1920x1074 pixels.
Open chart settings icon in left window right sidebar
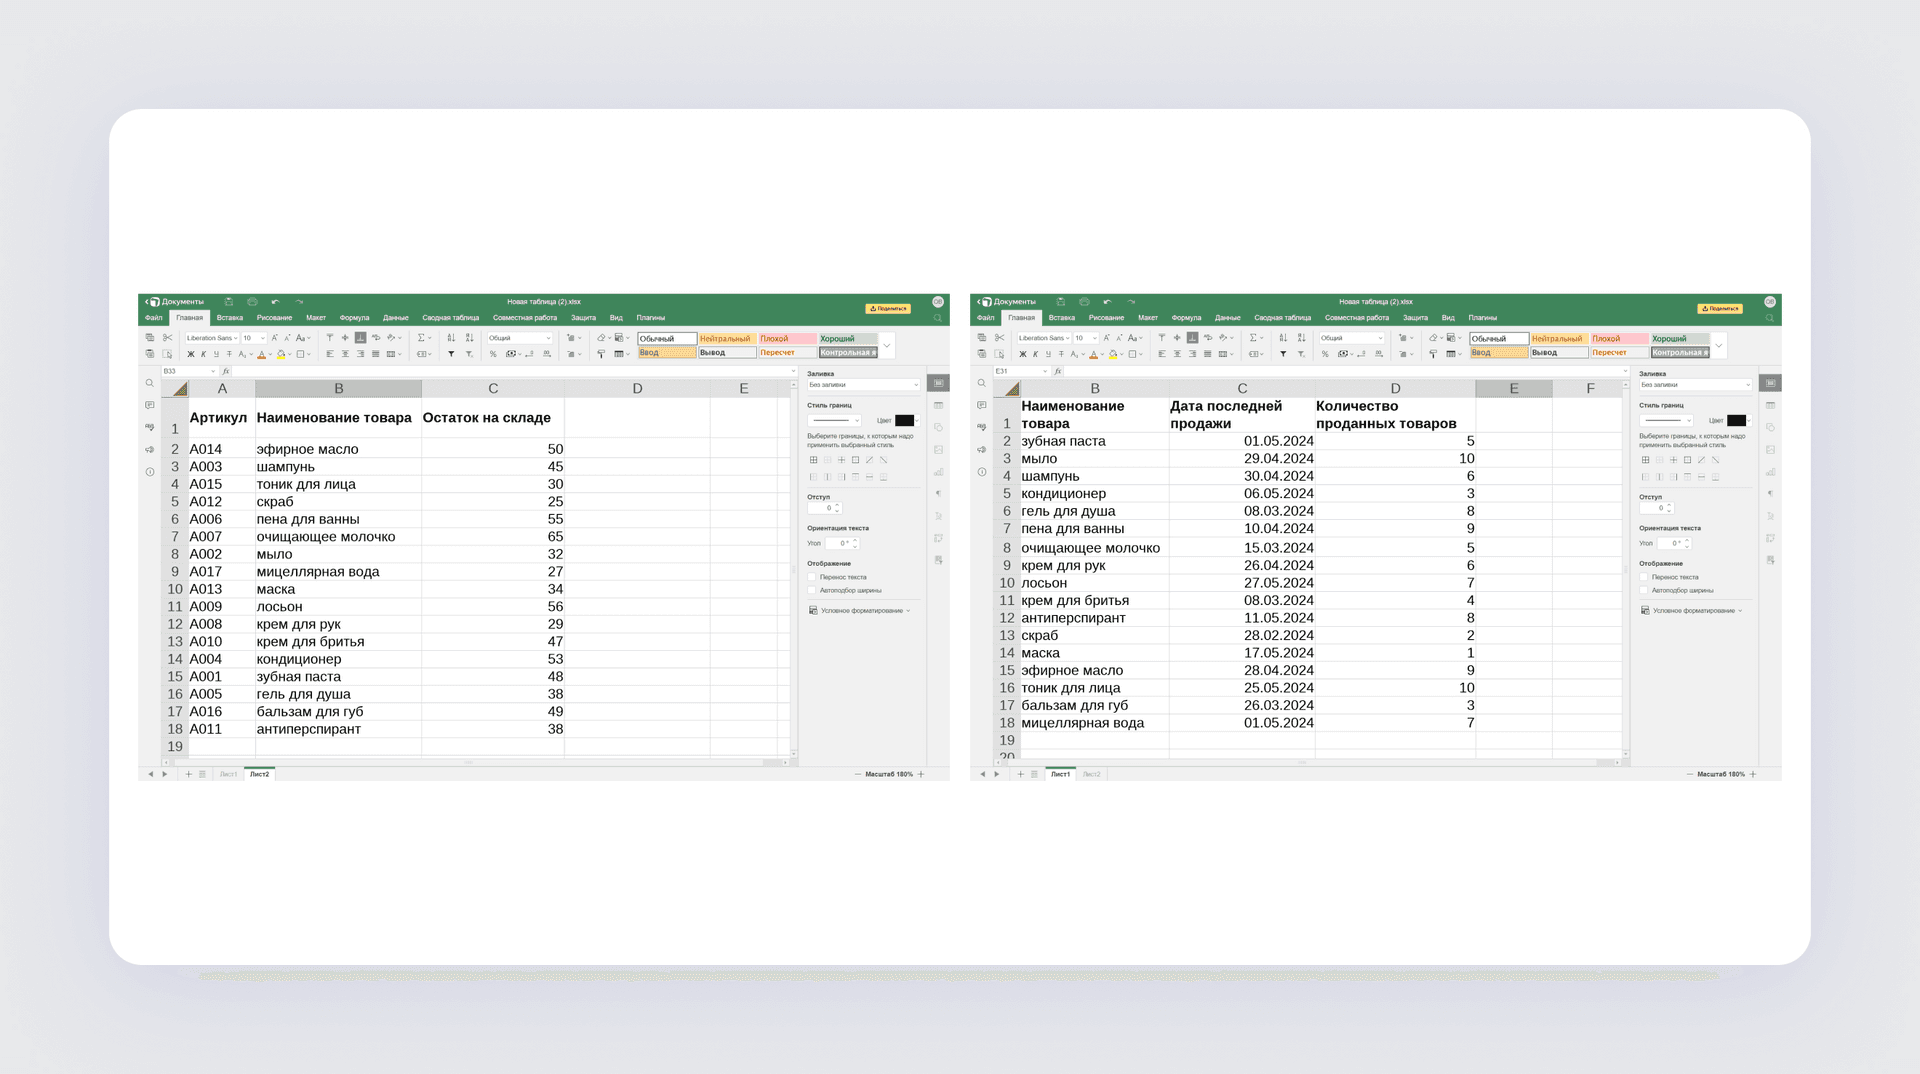938,472
